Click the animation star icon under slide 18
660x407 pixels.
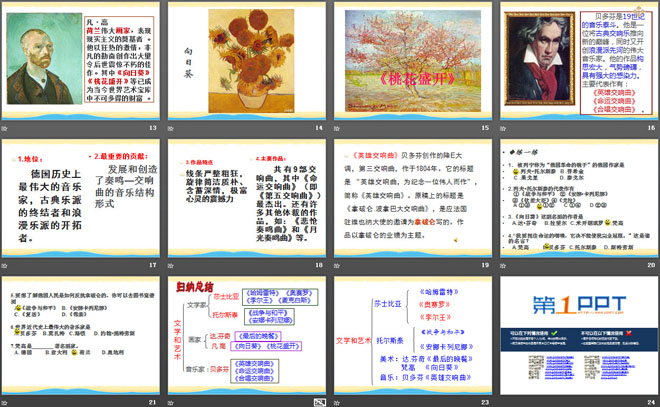tap(170, 266)
